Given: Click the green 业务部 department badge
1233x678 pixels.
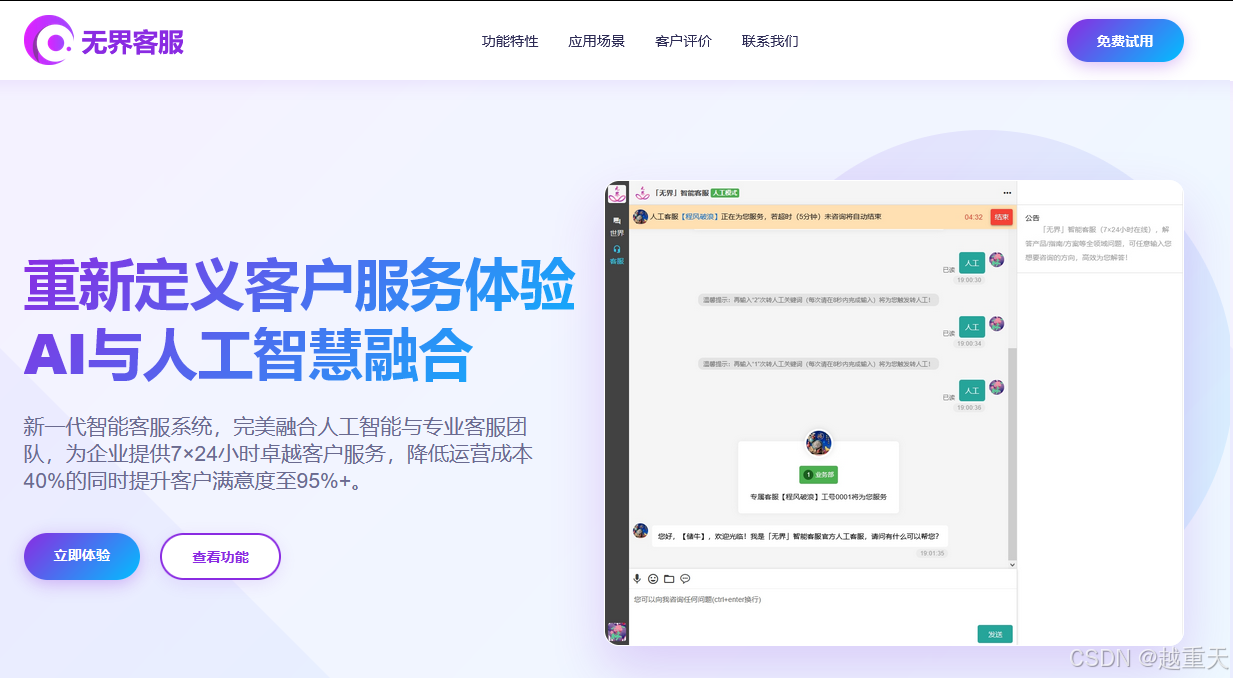Looking at the screenshot, I should pos(819,475).
